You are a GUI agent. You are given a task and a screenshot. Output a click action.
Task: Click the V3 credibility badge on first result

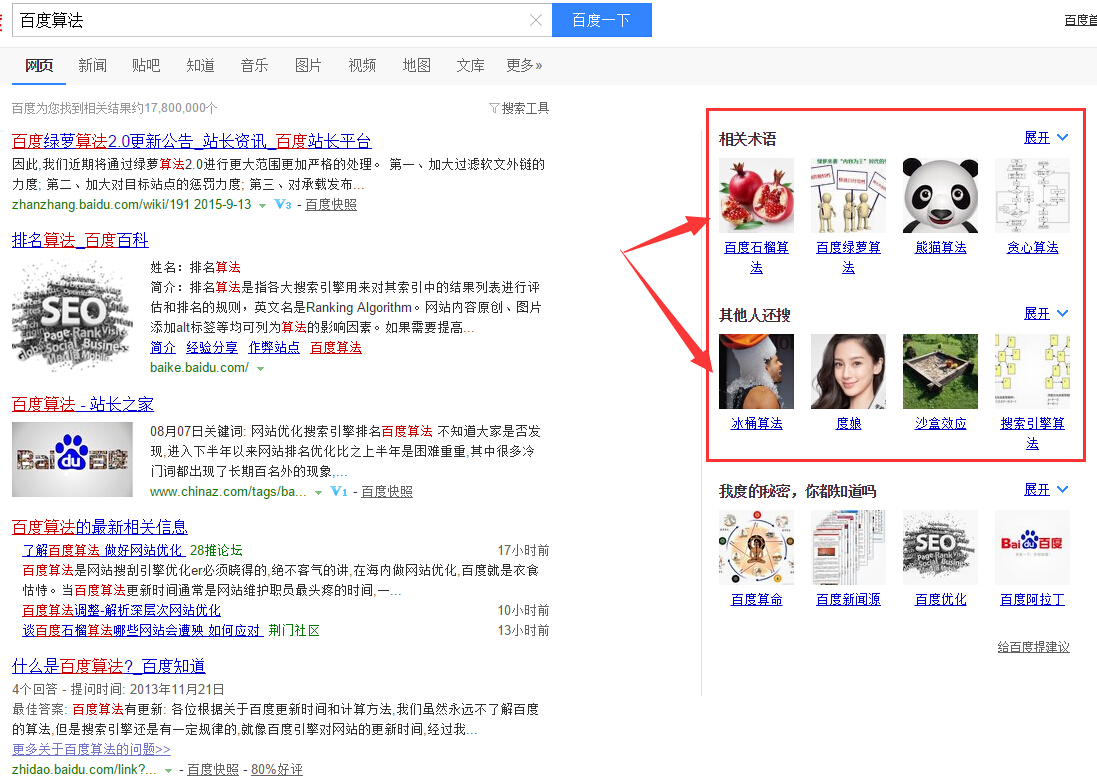point(283,204)
